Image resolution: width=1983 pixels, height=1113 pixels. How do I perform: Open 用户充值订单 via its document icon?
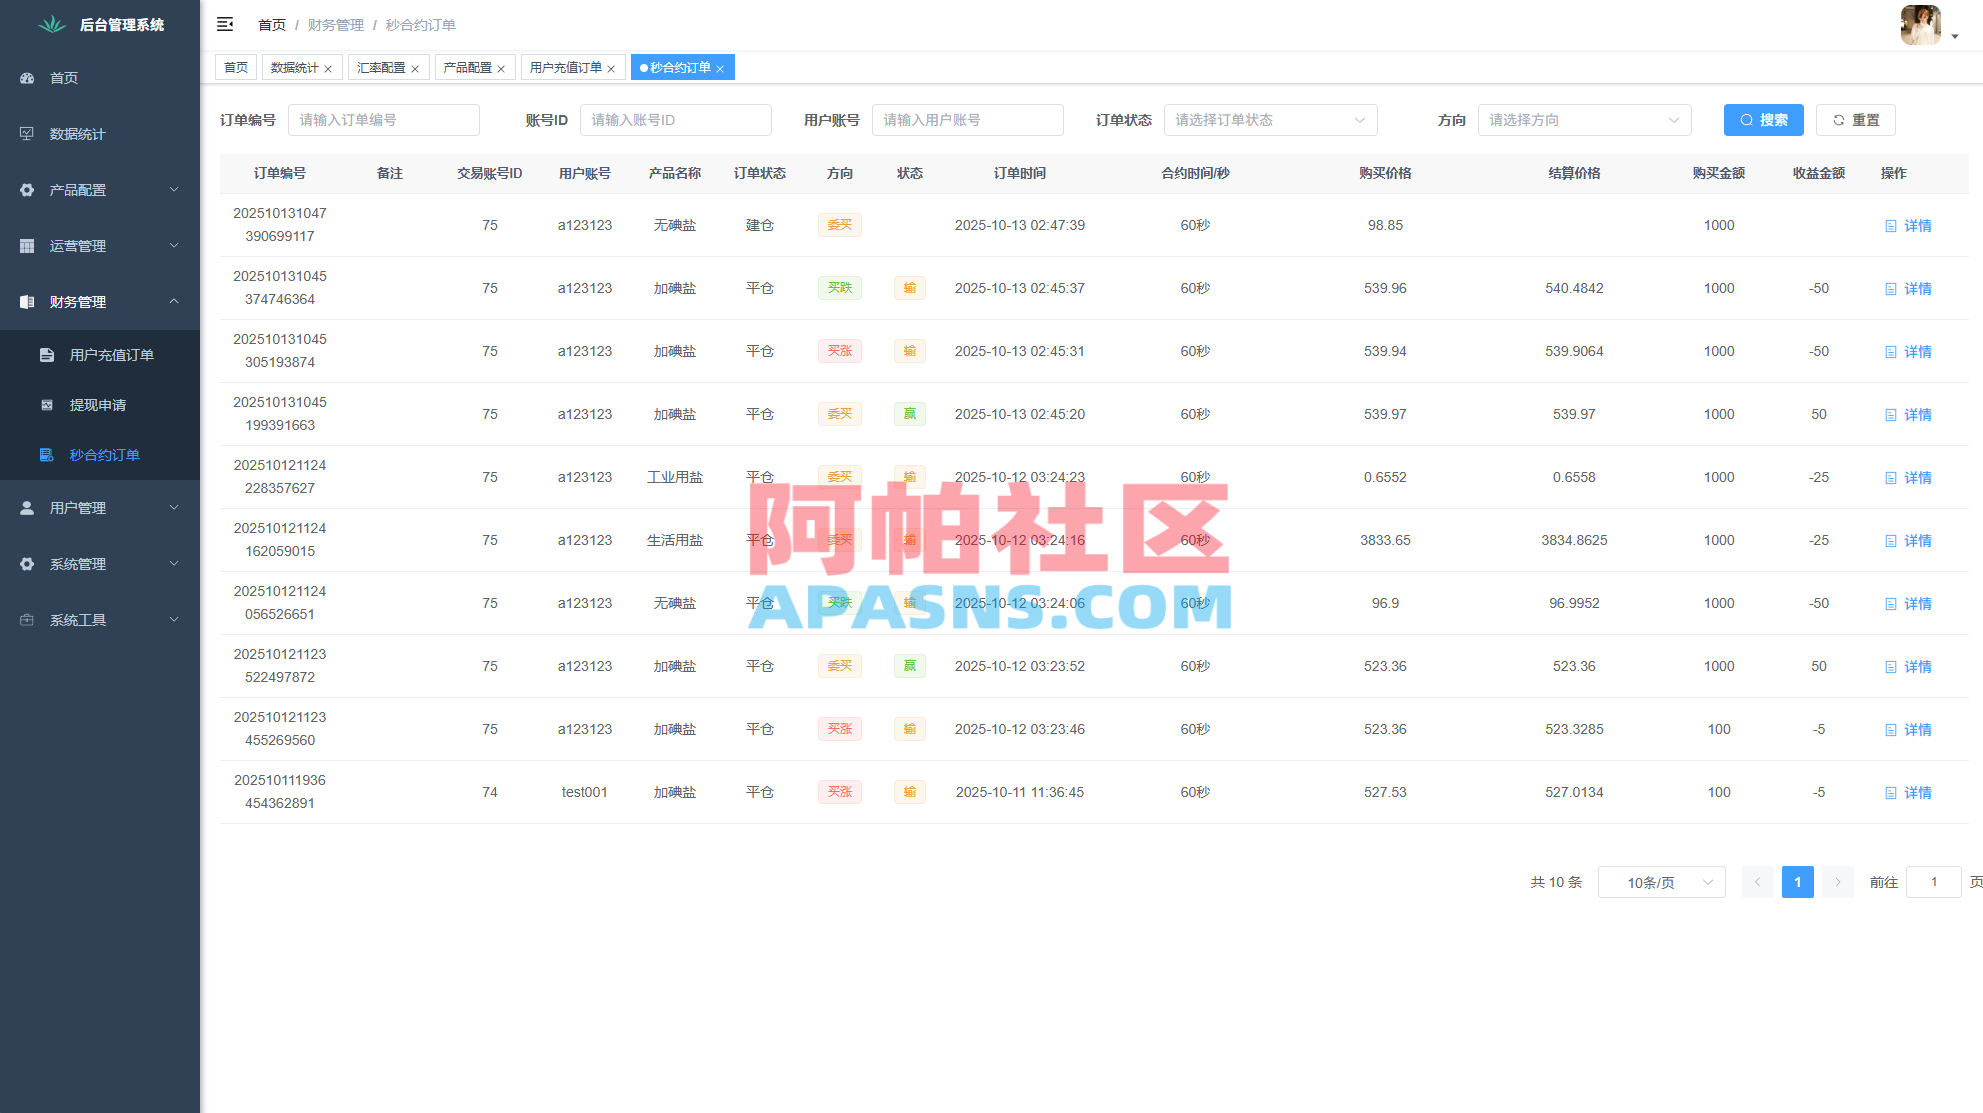coord(46,354)
